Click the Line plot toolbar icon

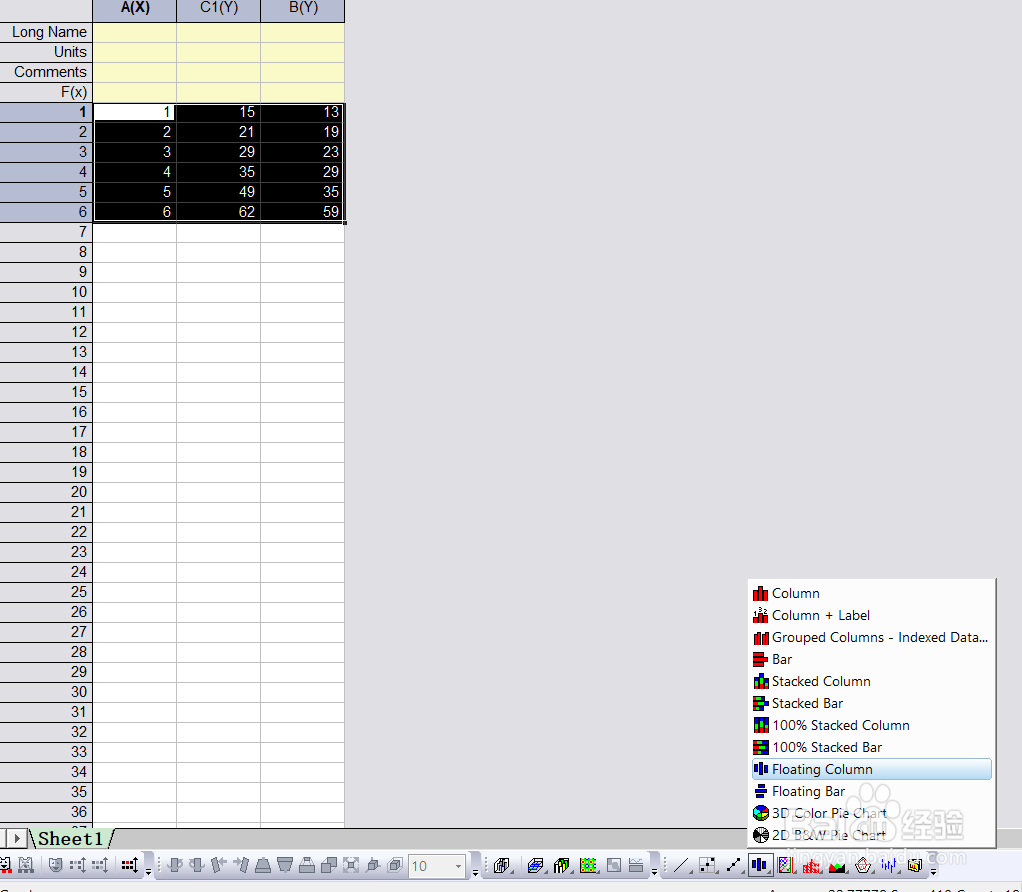(682, 865)
